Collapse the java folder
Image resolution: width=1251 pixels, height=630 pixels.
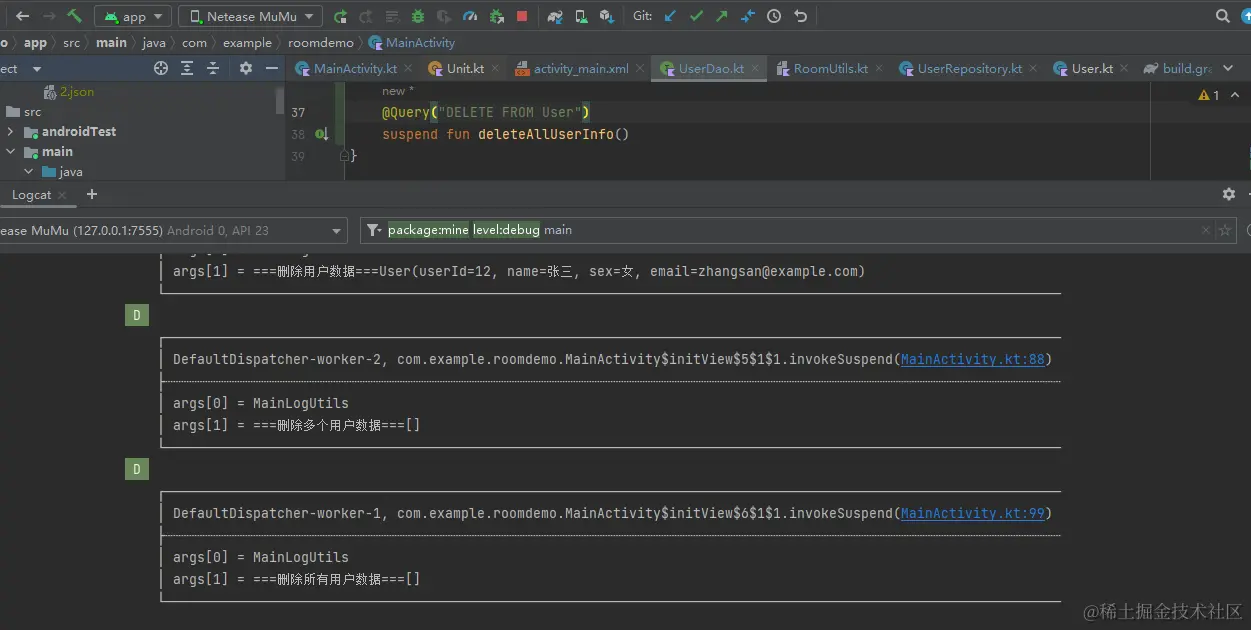(29, 172)
